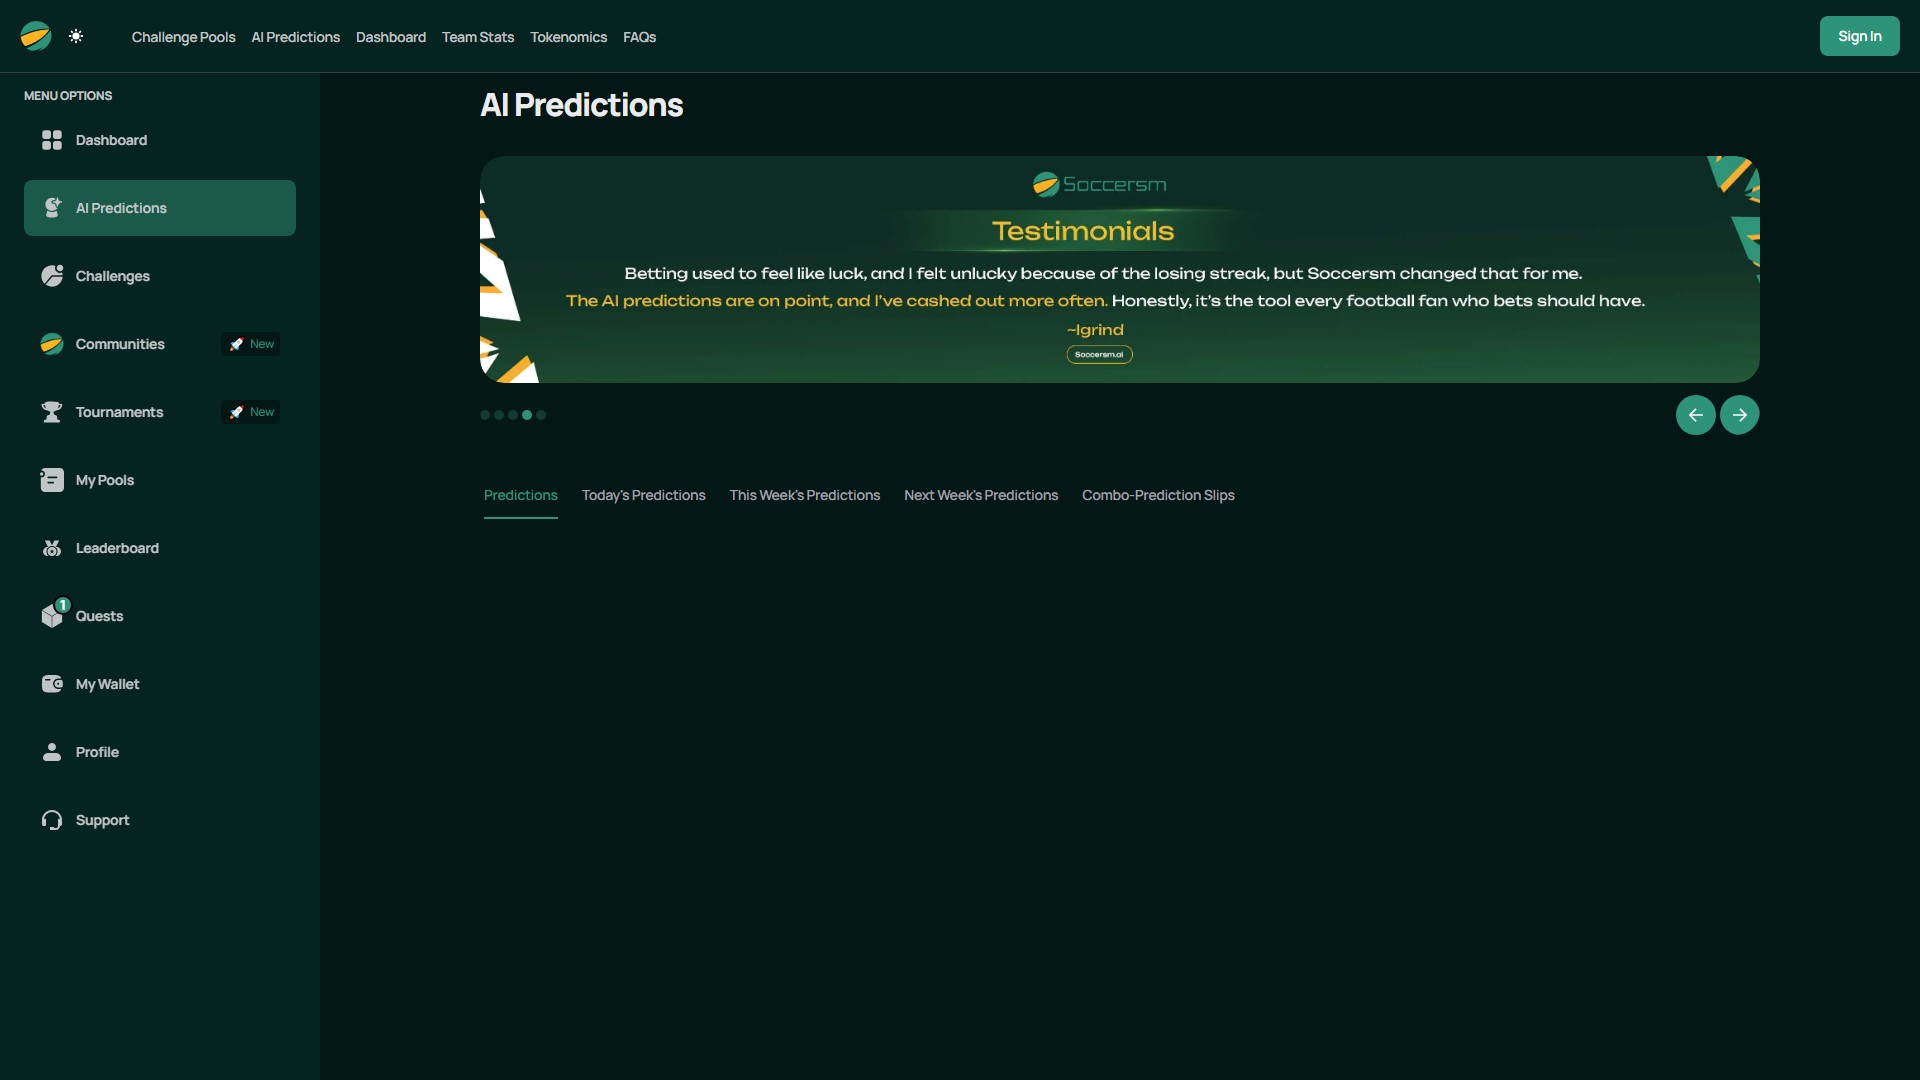The width and height of the screenshot is (1920, 1080).
Task: Click the New badge next to Communities
Action: [x=249, y=343]
